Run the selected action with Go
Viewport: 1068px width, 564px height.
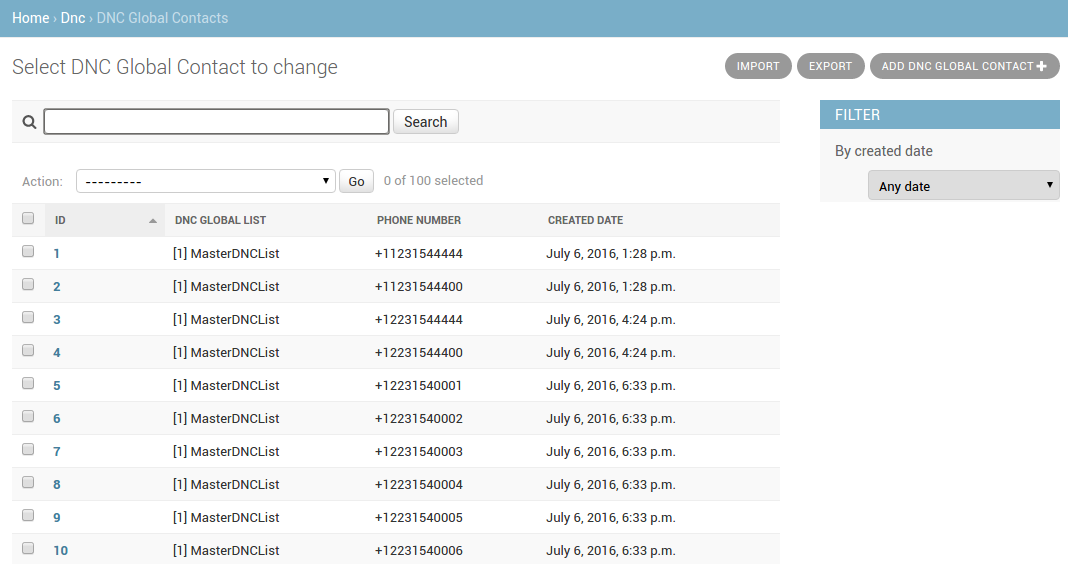[356, 181]
